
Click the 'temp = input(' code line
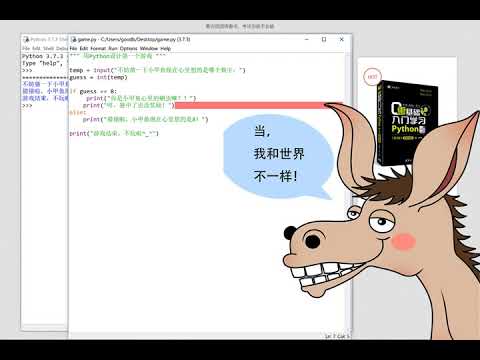tap(157, 70)
